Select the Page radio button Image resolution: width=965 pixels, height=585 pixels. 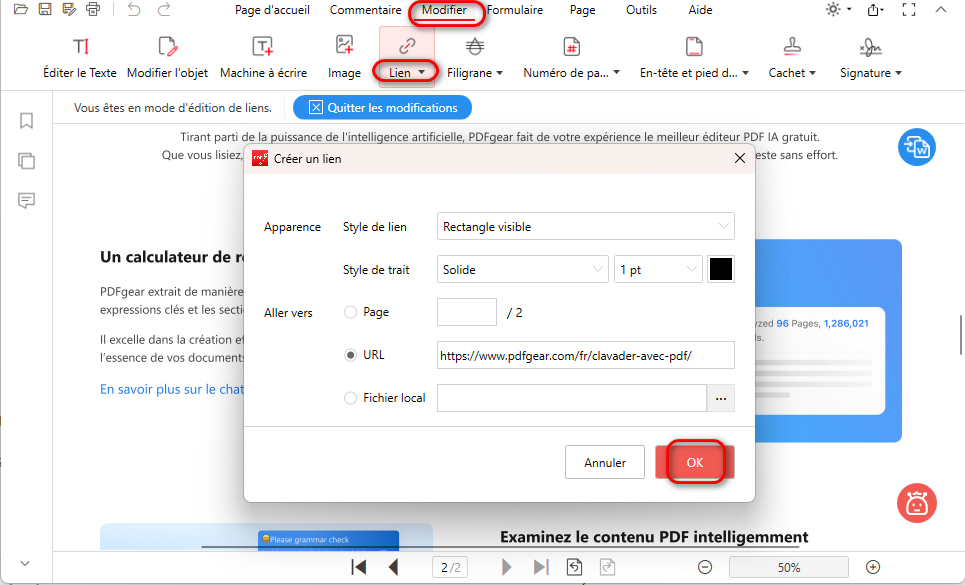350,312
